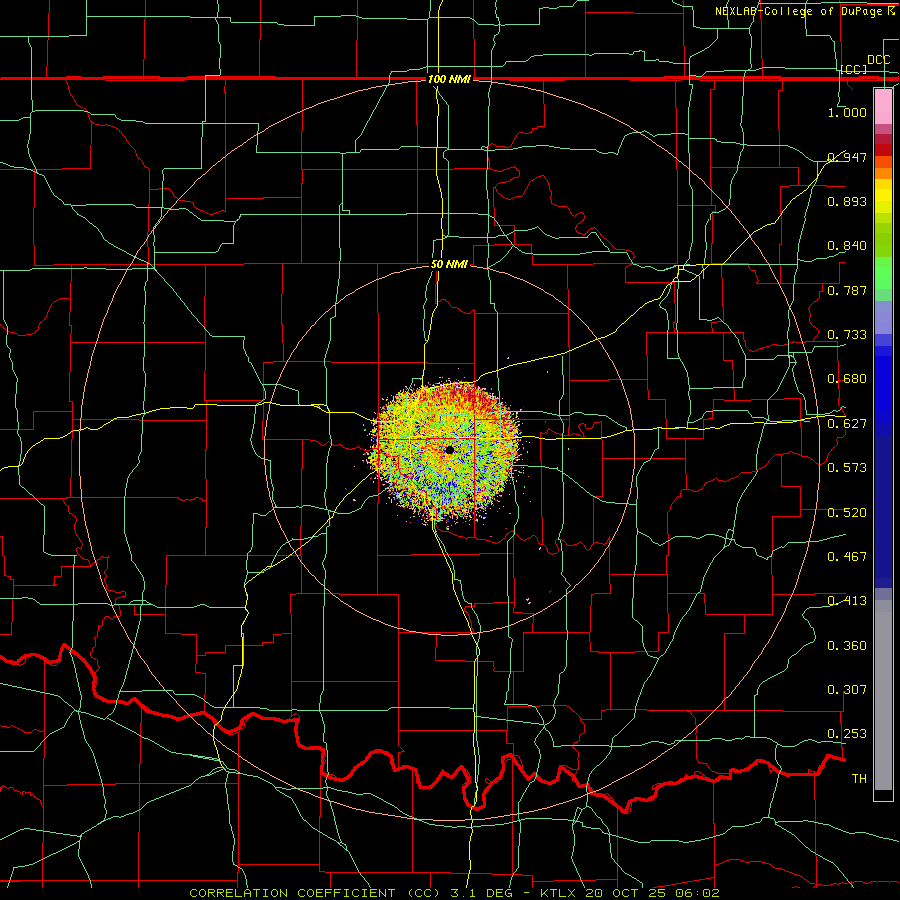The height and width of the screenshot is (900, 900).
Task: Select the 0.253 scale value
Action: 847,734
